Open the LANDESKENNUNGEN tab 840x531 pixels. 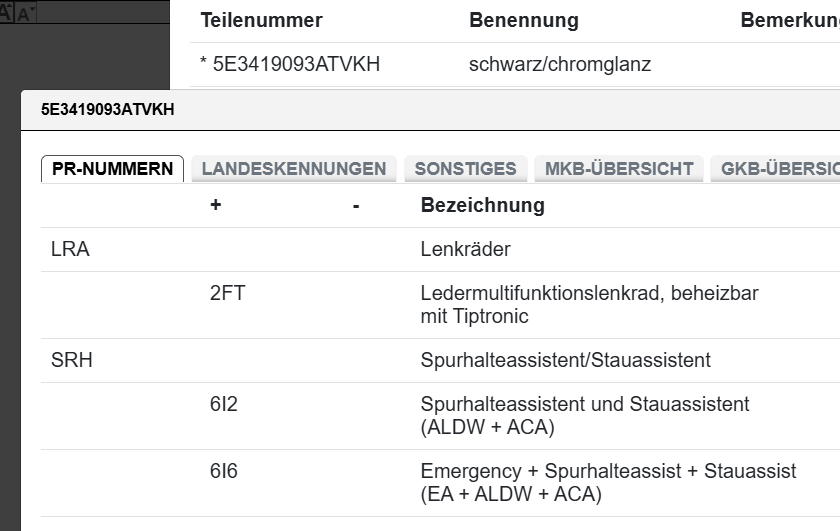click(294, 169)
